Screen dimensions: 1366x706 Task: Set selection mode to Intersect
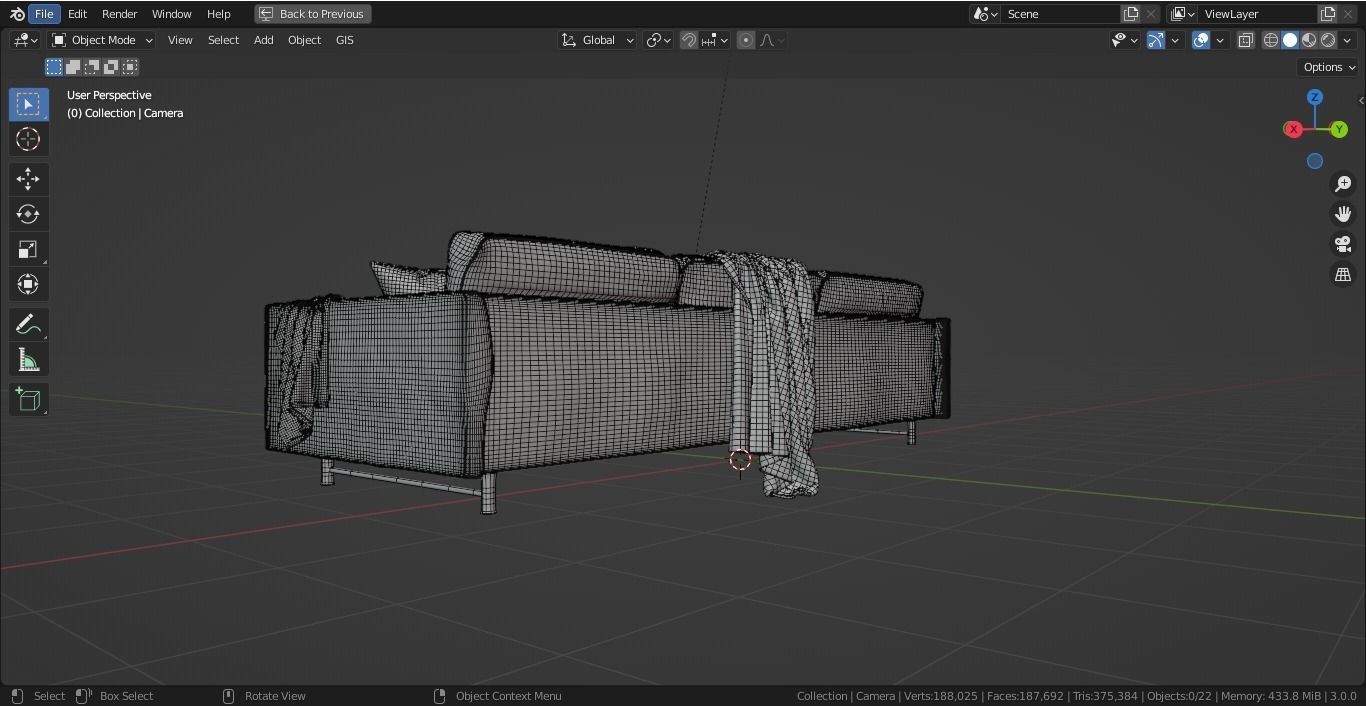[130, 67]
